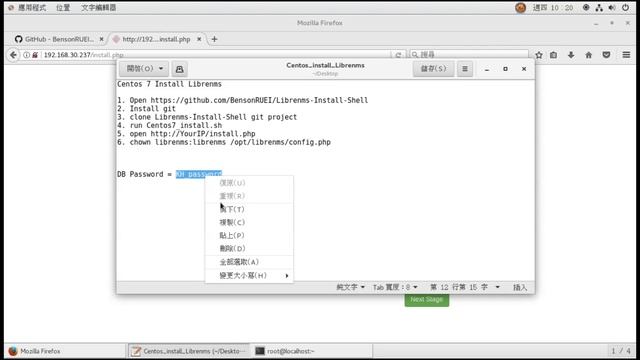
Task: Click the green Next Stage button
Action: 427,300
